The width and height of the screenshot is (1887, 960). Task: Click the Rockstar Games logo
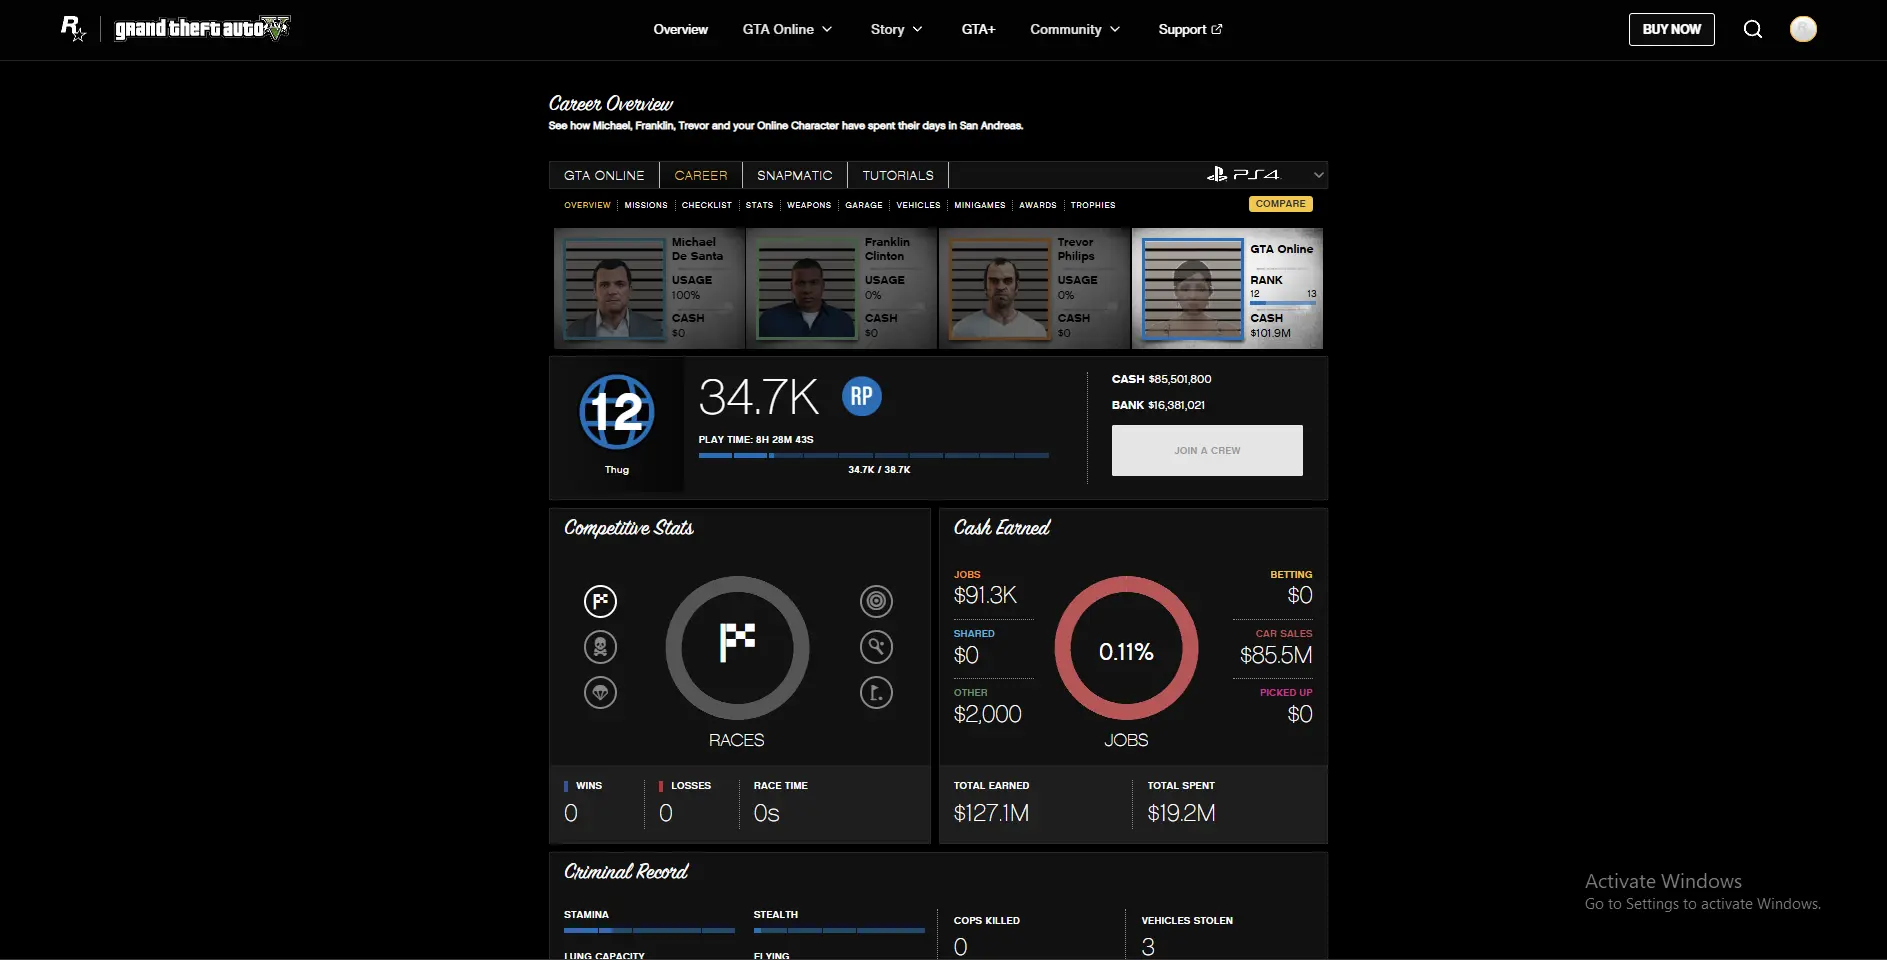click(73, 28)
